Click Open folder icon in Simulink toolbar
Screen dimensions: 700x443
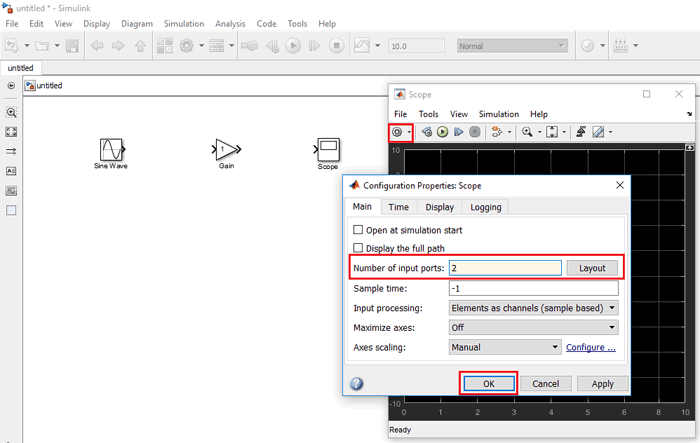click(x=42, y=46)
